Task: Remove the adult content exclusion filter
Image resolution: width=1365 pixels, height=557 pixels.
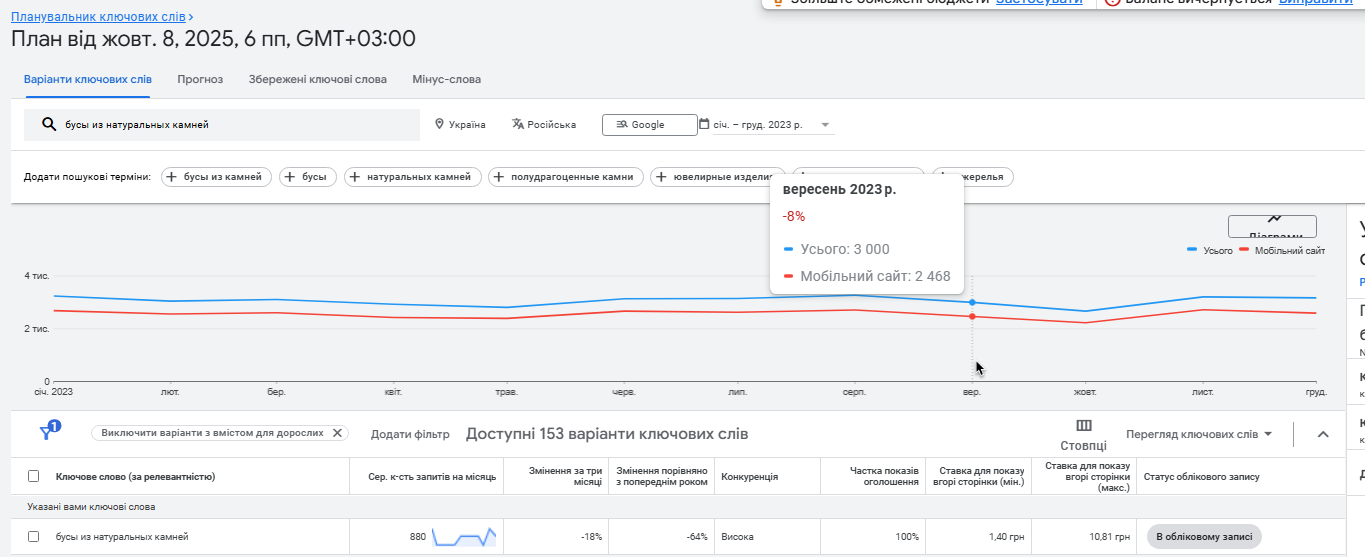Action: [x=338, y=433]
